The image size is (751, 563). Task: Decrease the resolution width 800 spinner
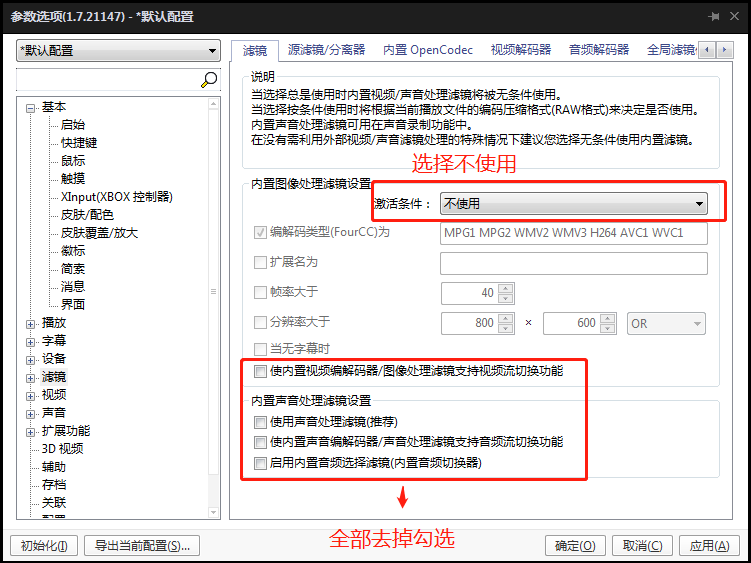click(505, 329)
